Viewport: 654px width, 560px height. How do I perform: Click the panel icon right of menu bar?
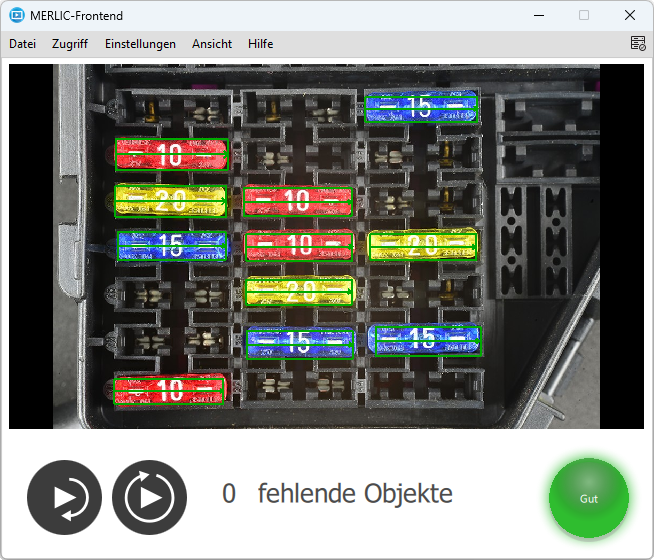pyautogui.click(x=637, y=44)
